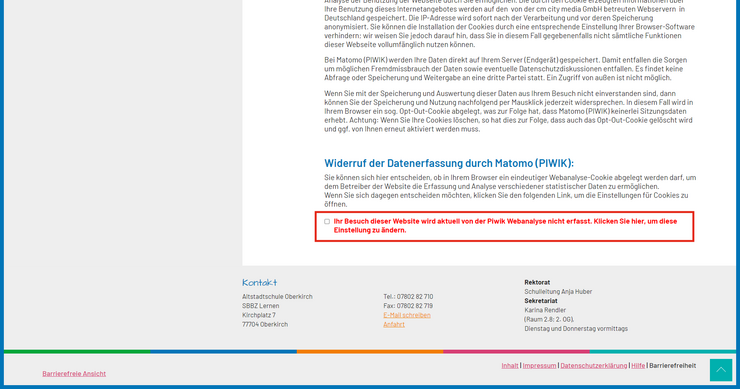
Task: Click 'Dienstag und Donnerstag vormittags' text
Action: pyautogui.click(x=576, y=329)
